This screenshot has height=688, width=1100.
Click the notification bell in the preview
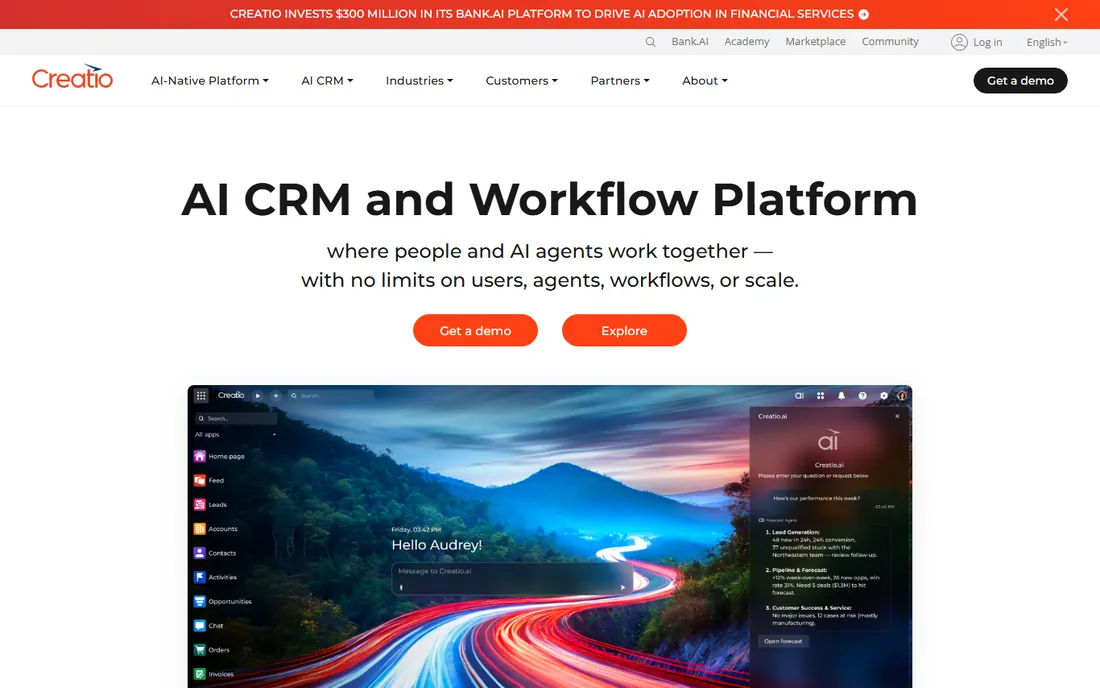[x=841, y=396]
